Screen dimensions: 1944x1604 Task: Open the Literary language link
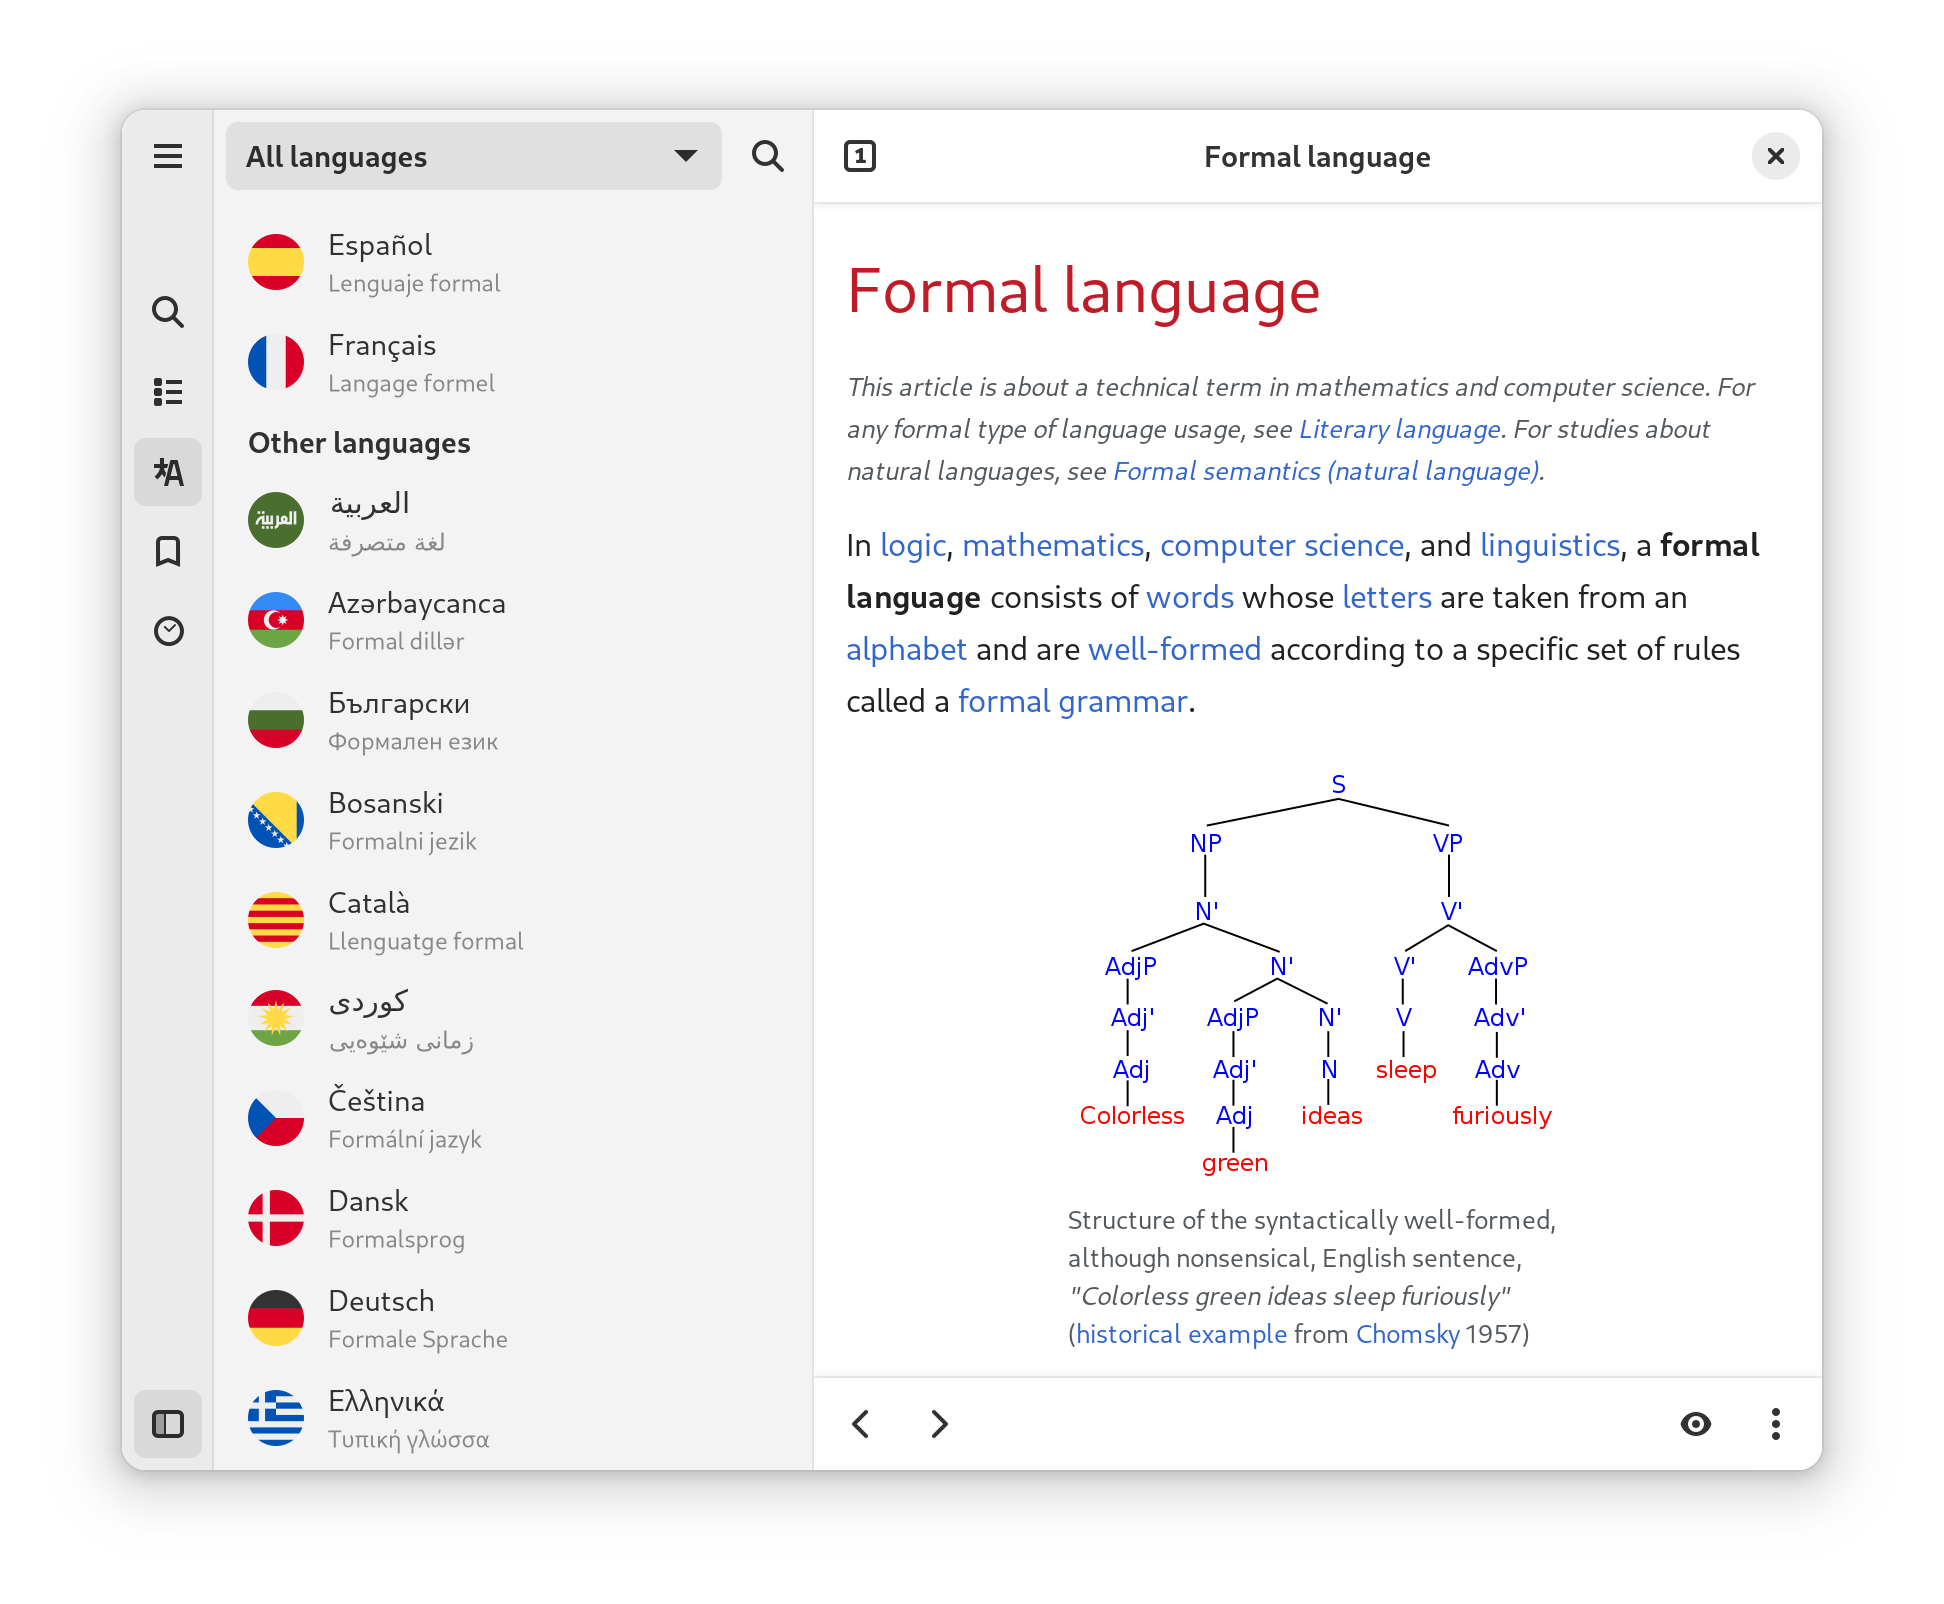point(1399,429)
